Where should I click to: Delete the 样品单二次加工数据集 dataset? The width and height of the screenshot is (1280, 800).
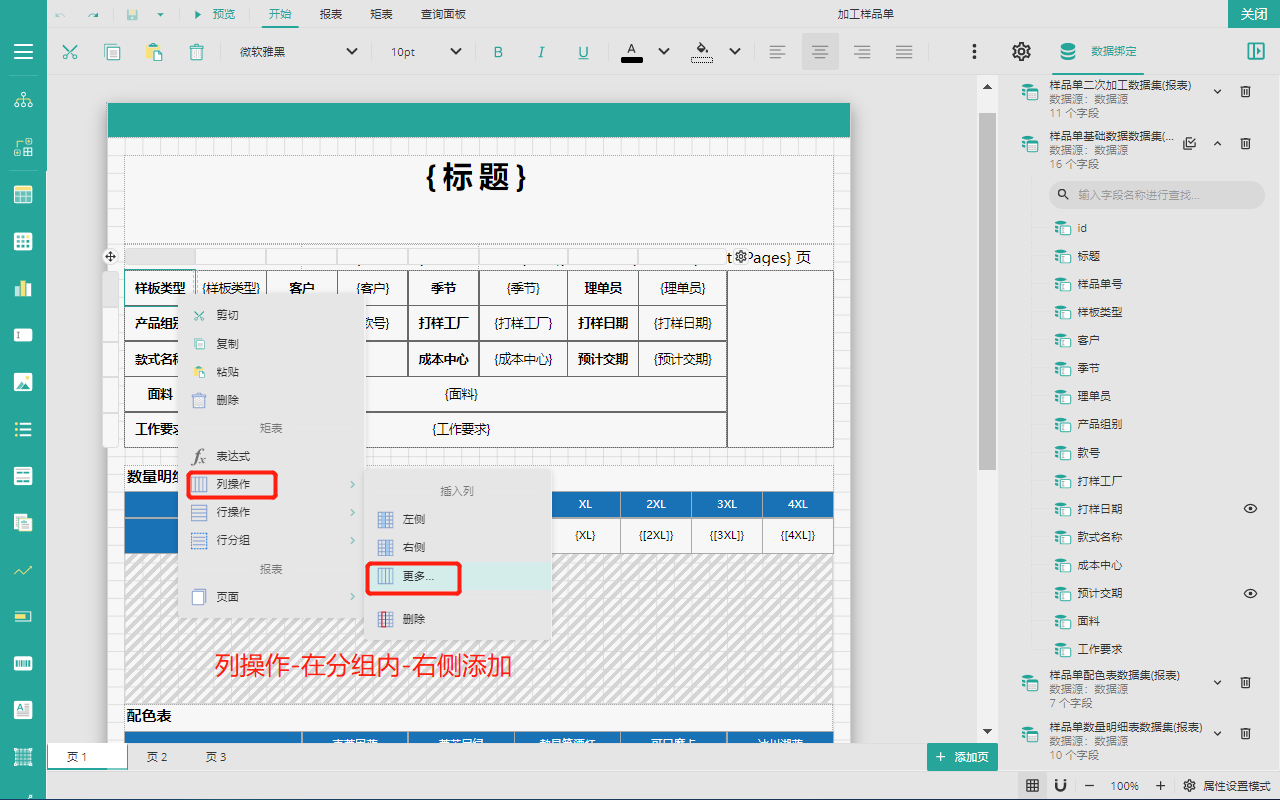pos(1245,91)
